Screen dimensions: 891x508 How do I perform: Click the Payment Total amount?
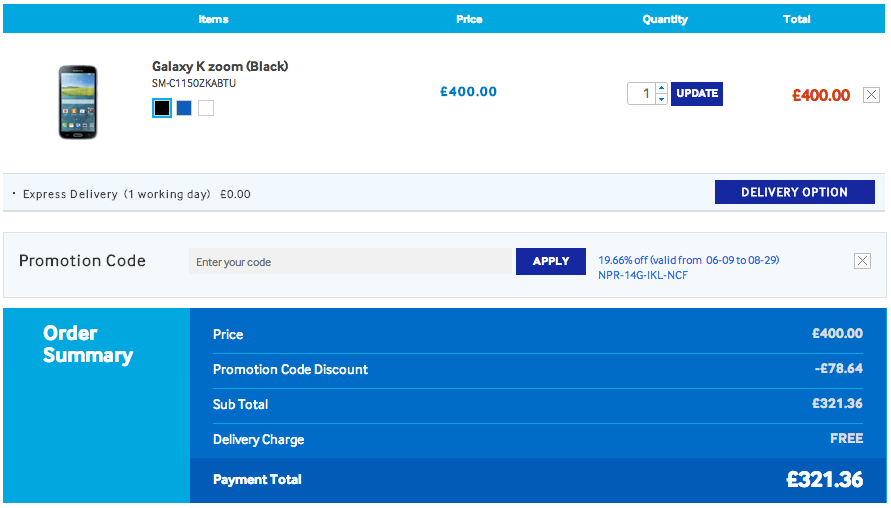tap(825, 480)
